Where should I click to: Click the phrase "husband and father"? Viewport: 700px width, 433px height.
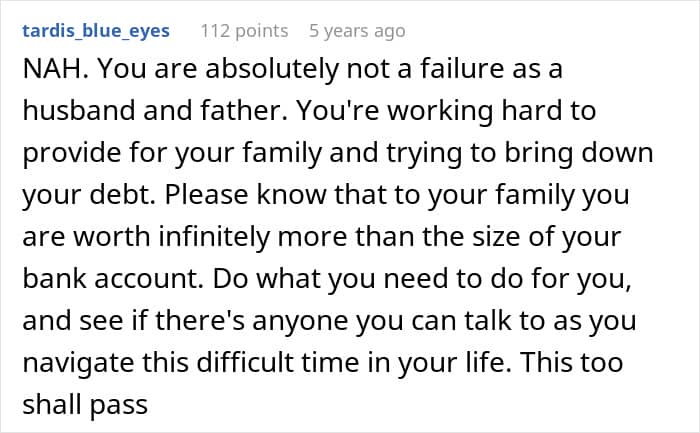click(122, 116)
